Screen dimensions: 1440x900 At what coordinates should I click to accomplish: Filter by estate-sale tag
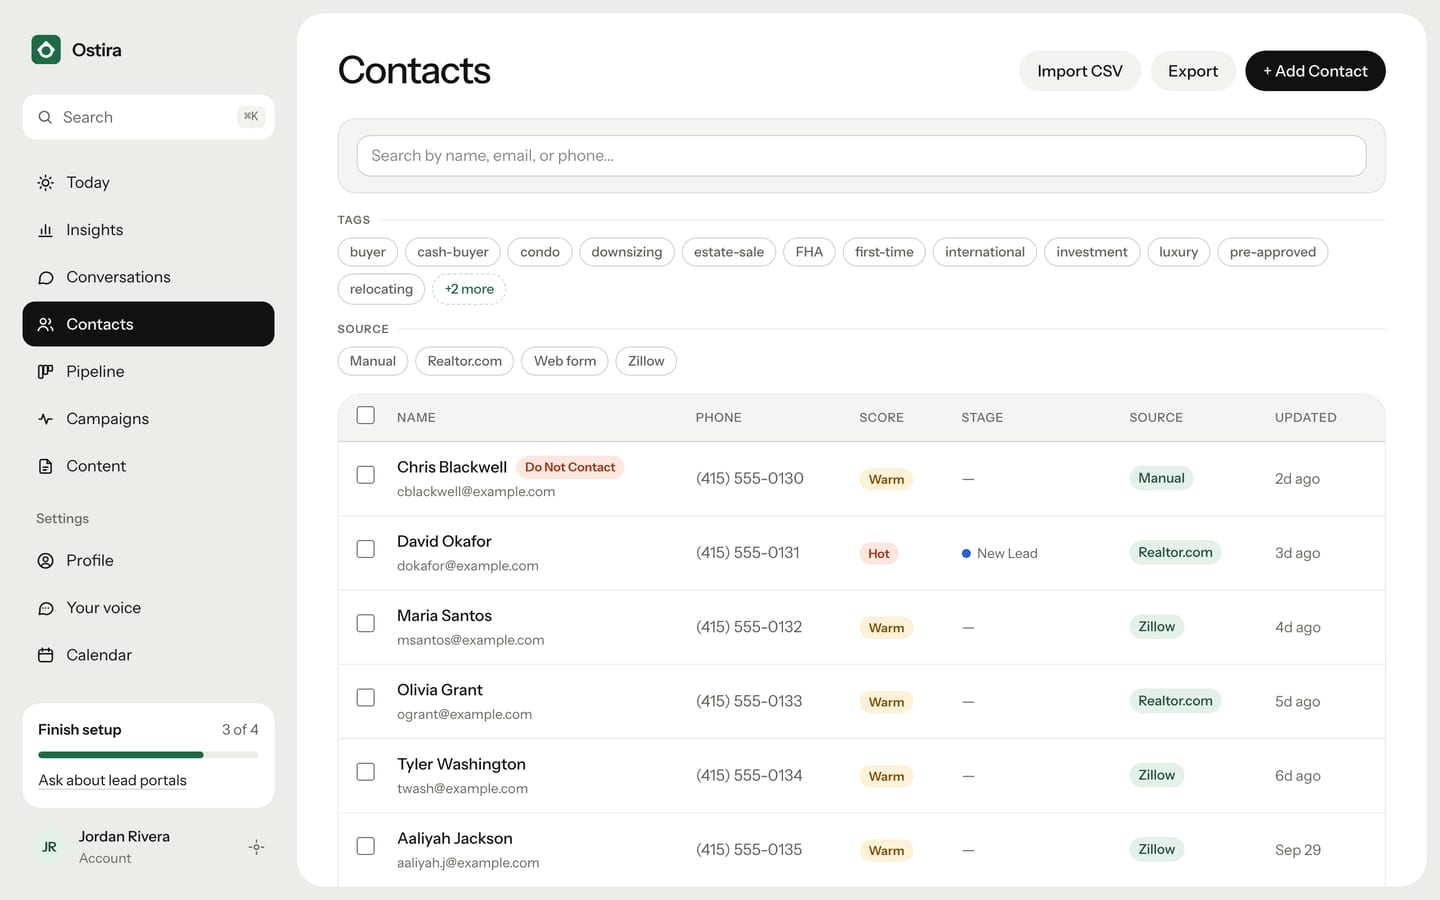pos(729,252)
